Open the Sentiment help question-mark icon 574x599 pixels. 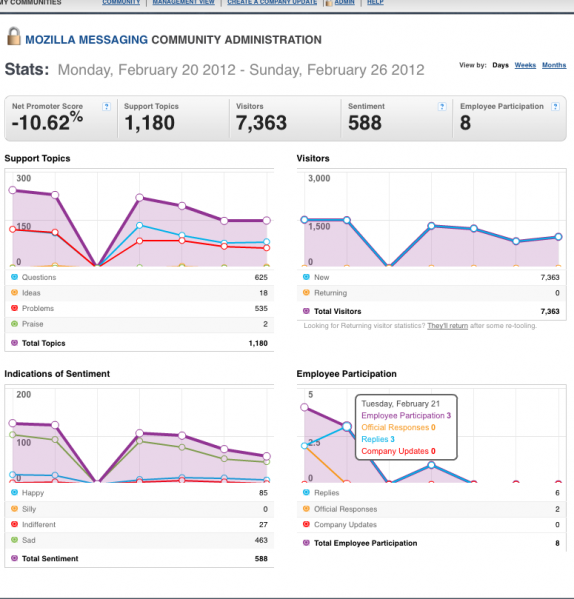tap(442, 107)
